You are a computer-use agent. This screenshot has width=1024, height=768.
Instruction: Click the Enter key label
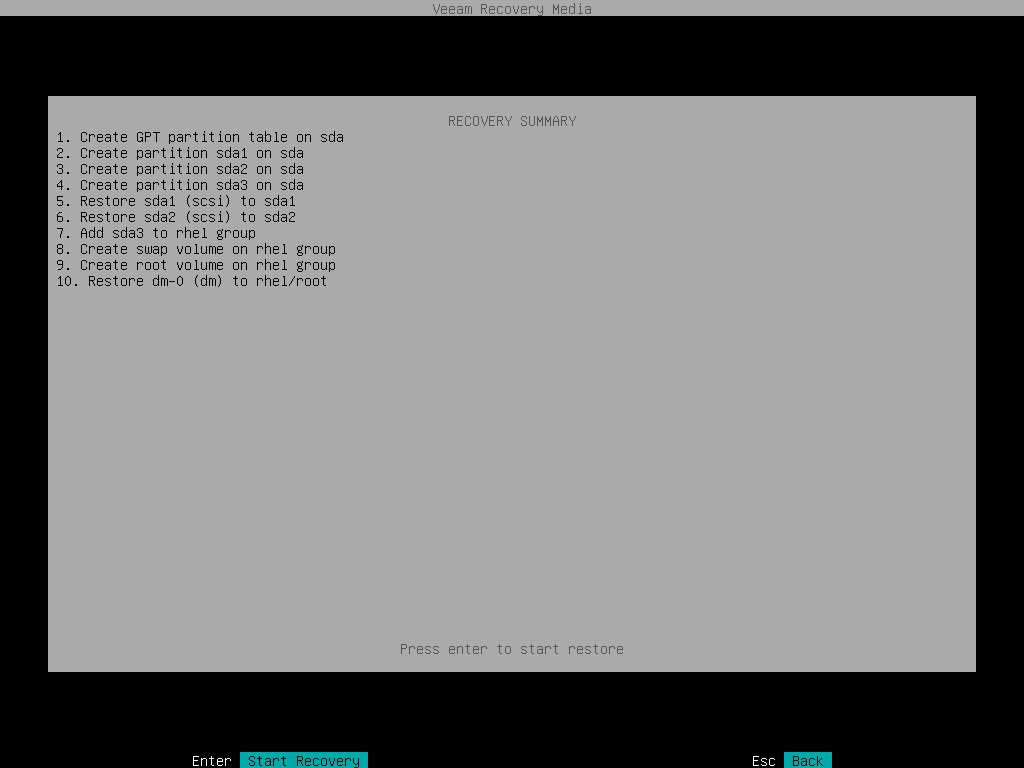click(x=211, y=760)
